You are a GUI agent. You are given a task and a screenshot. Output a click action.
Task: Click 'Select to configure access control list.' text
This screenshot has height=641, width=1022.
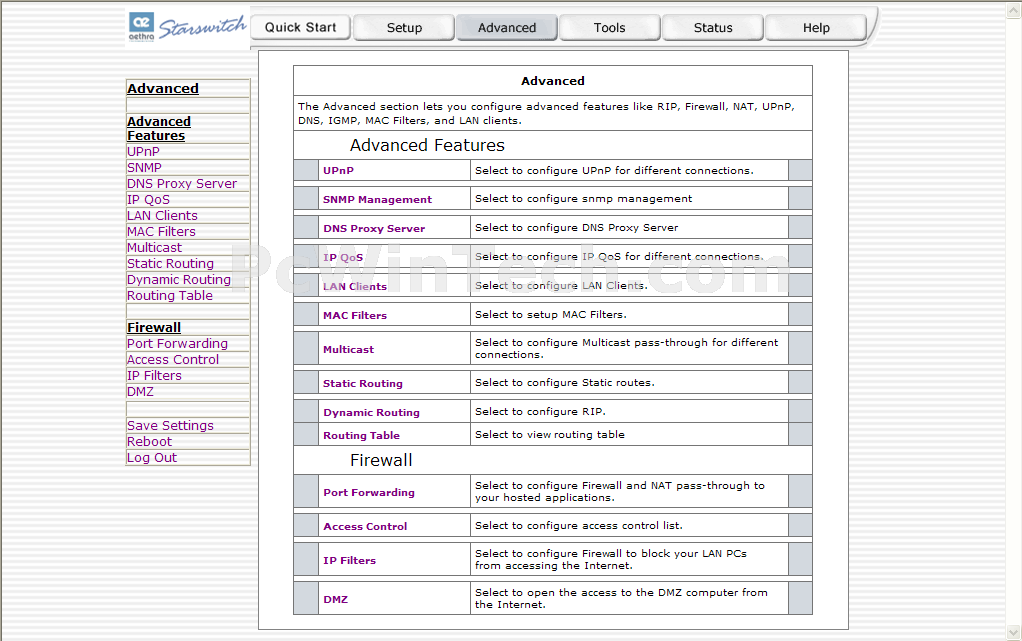click(x=579, y=526)
